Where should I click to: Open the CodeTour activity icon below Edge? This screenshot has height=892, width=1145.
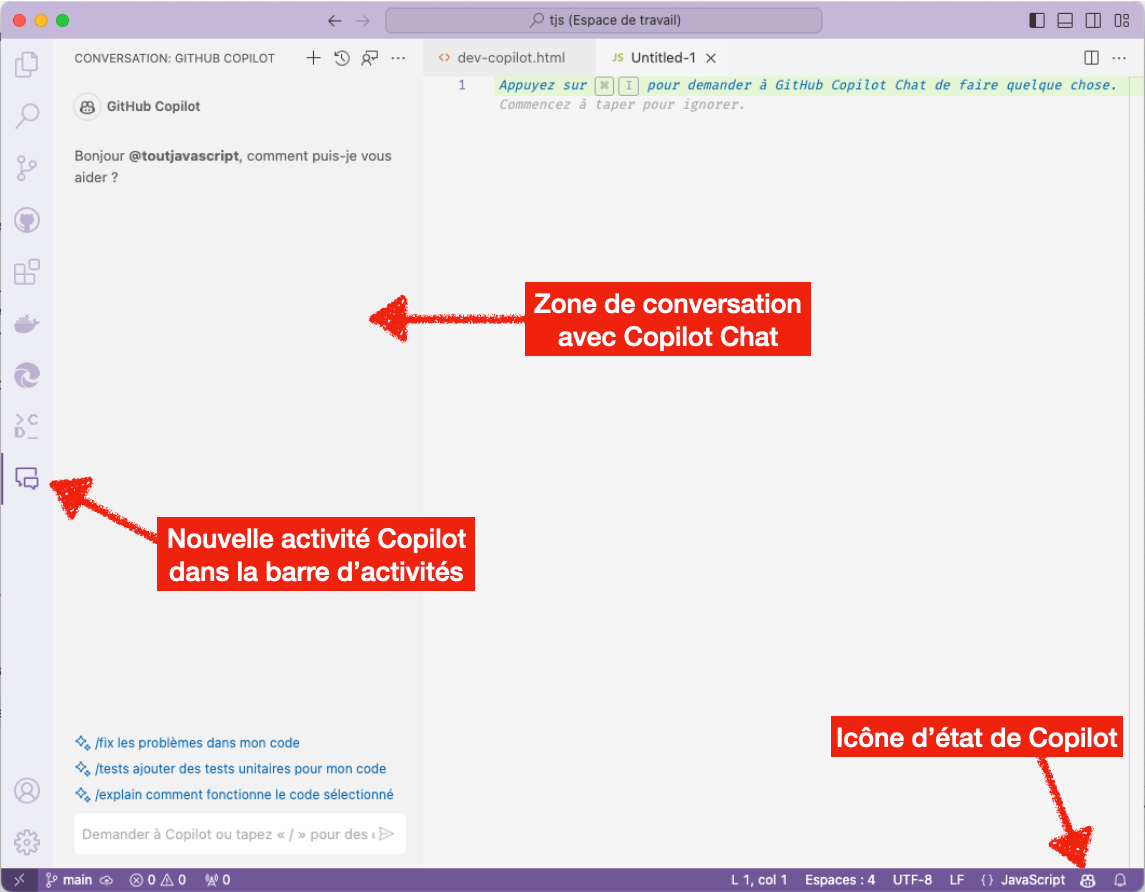(x=26, y=426)
